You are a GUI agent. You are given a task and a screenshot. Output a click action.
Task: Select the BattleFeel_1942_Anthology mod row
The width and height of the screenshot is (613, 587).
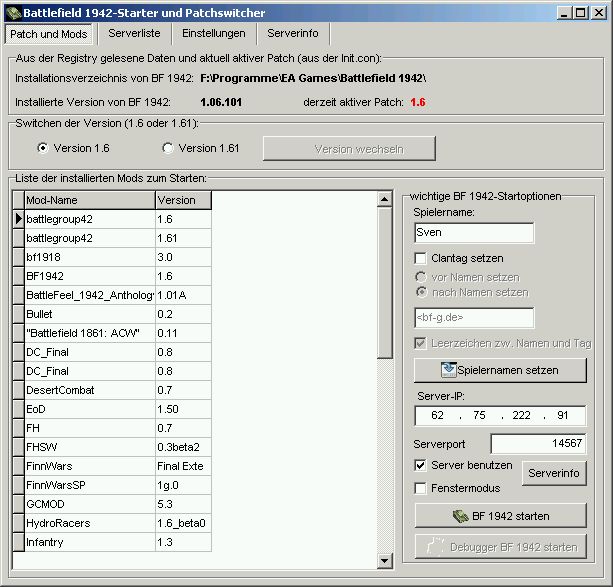point(112,295)
